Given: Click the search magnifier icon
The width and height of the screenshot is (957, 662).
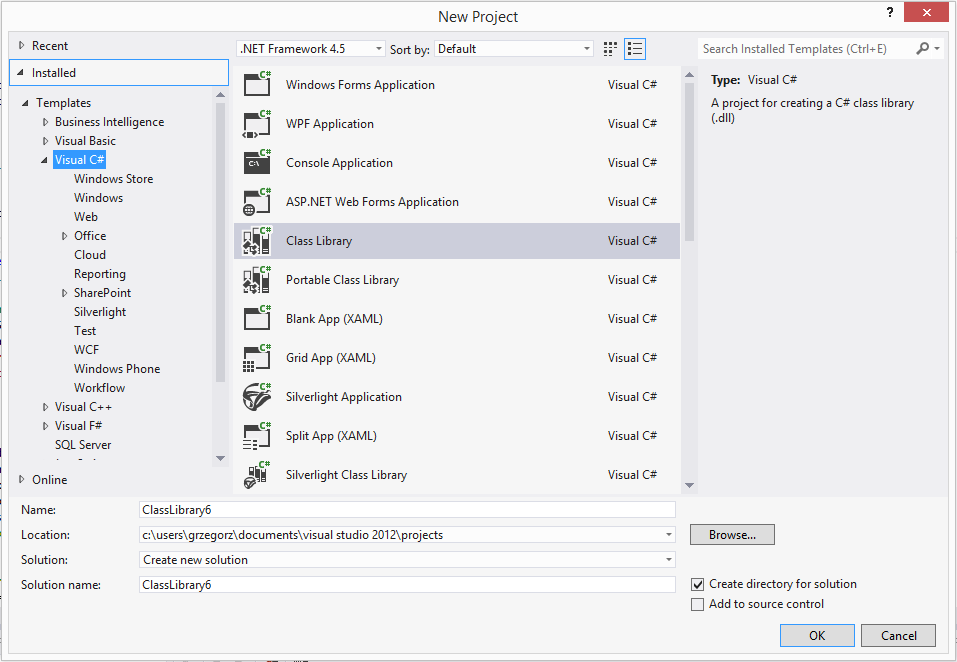Looking at the screenshot, I should pyautogui.click(x=922, y=48).
